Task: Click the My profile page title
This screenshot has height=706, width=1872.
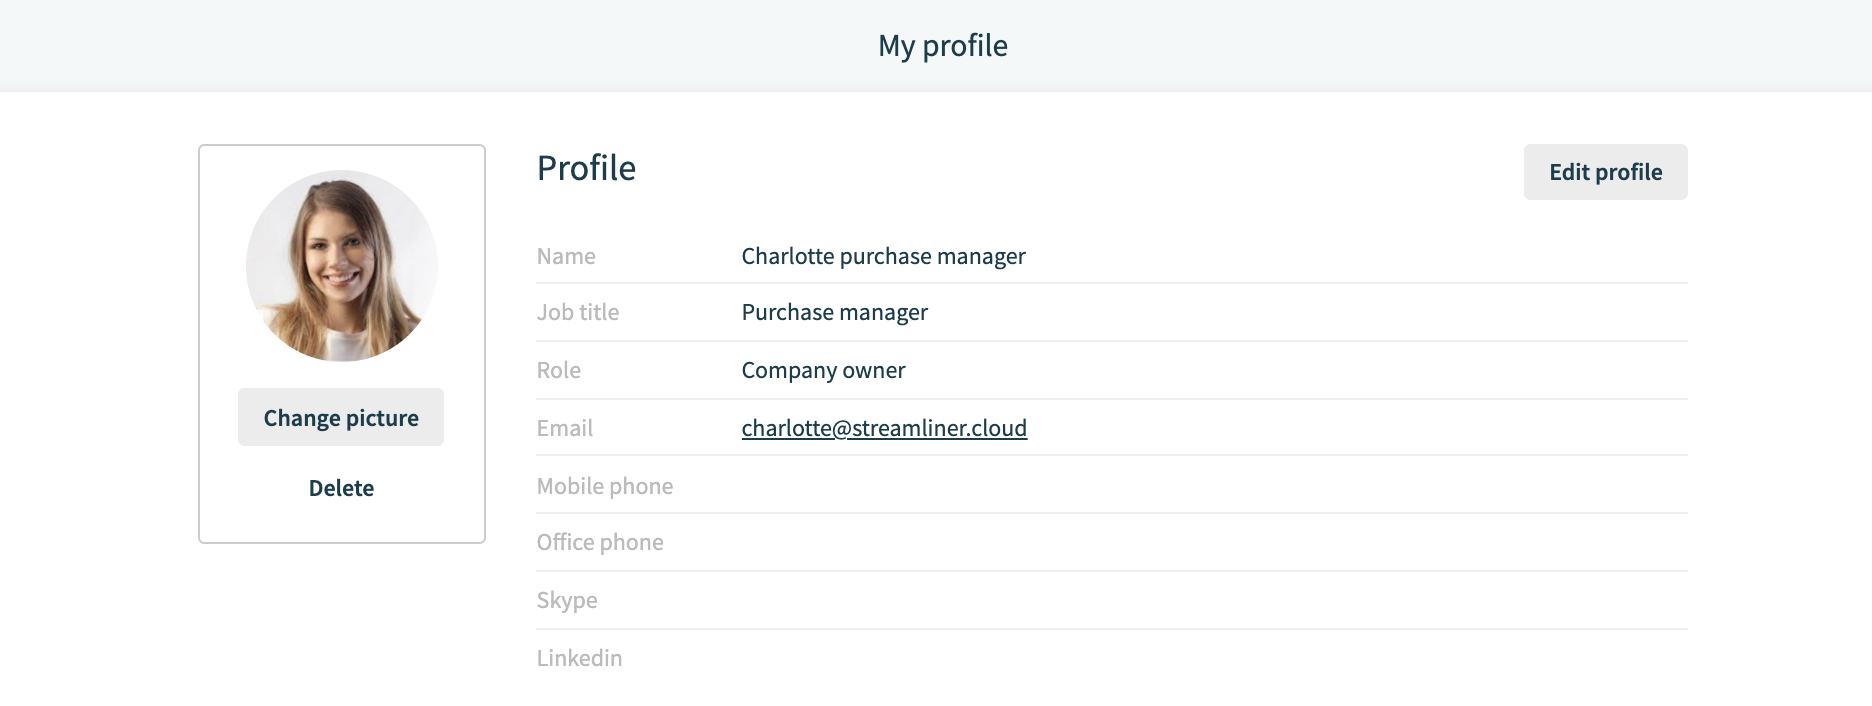Action: (x=943, y=46)
